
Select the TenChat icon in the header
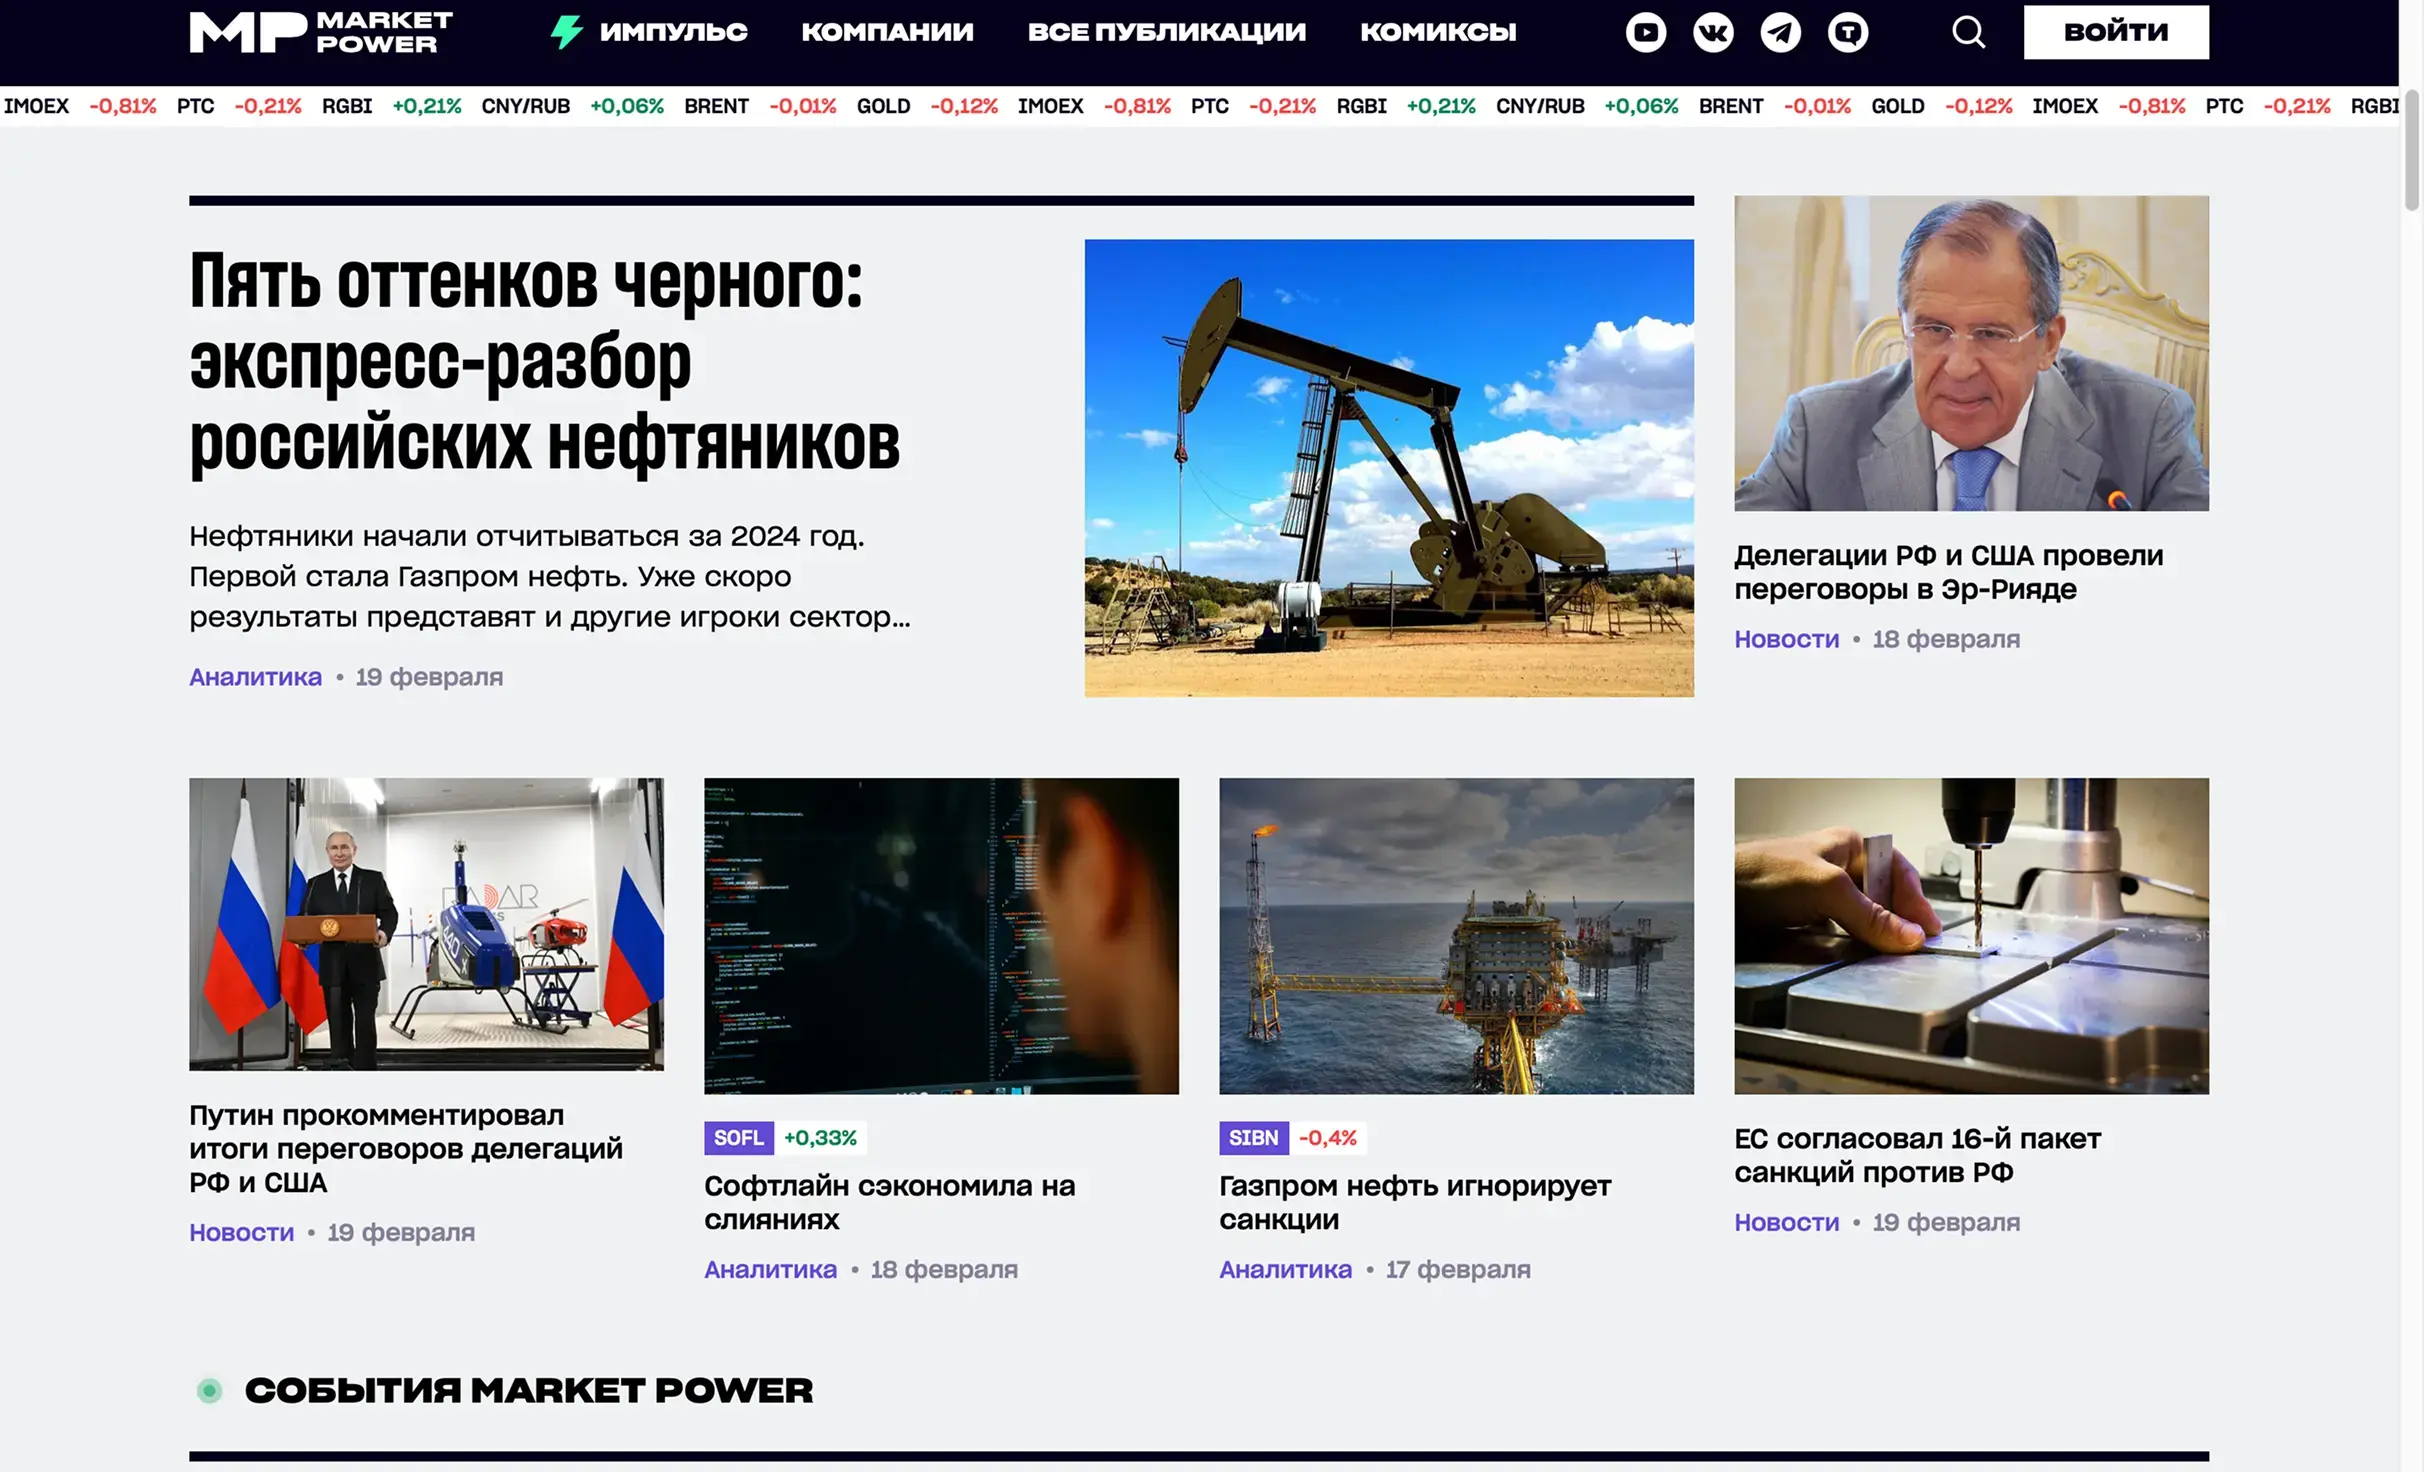pos(1850,31)
